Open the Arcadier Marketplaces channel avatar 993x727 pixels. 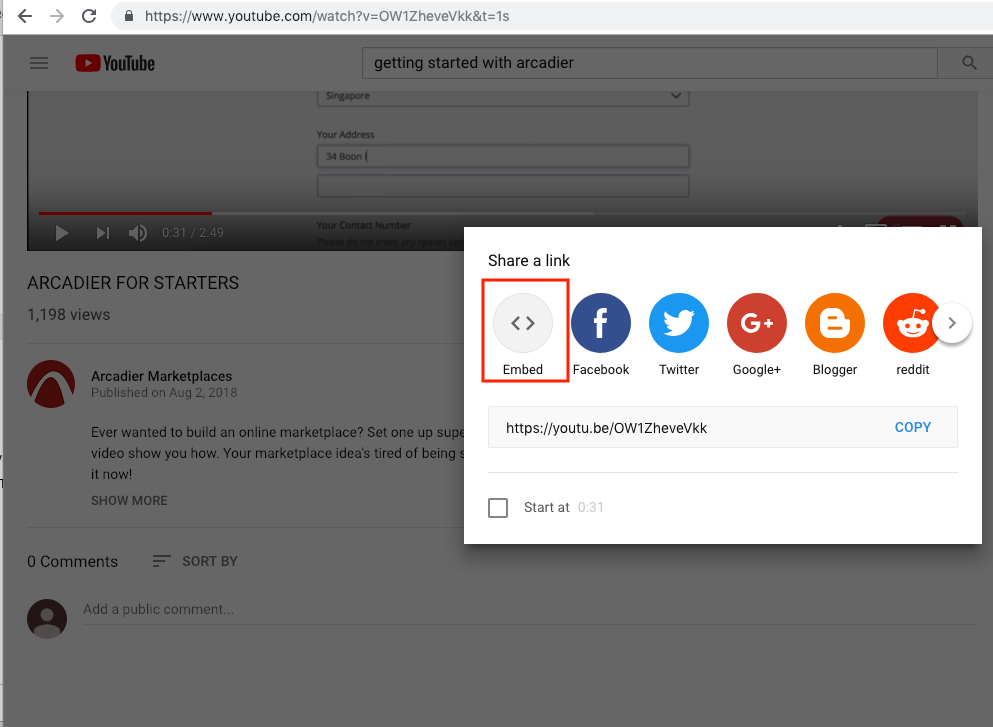(x=51, y=384)
